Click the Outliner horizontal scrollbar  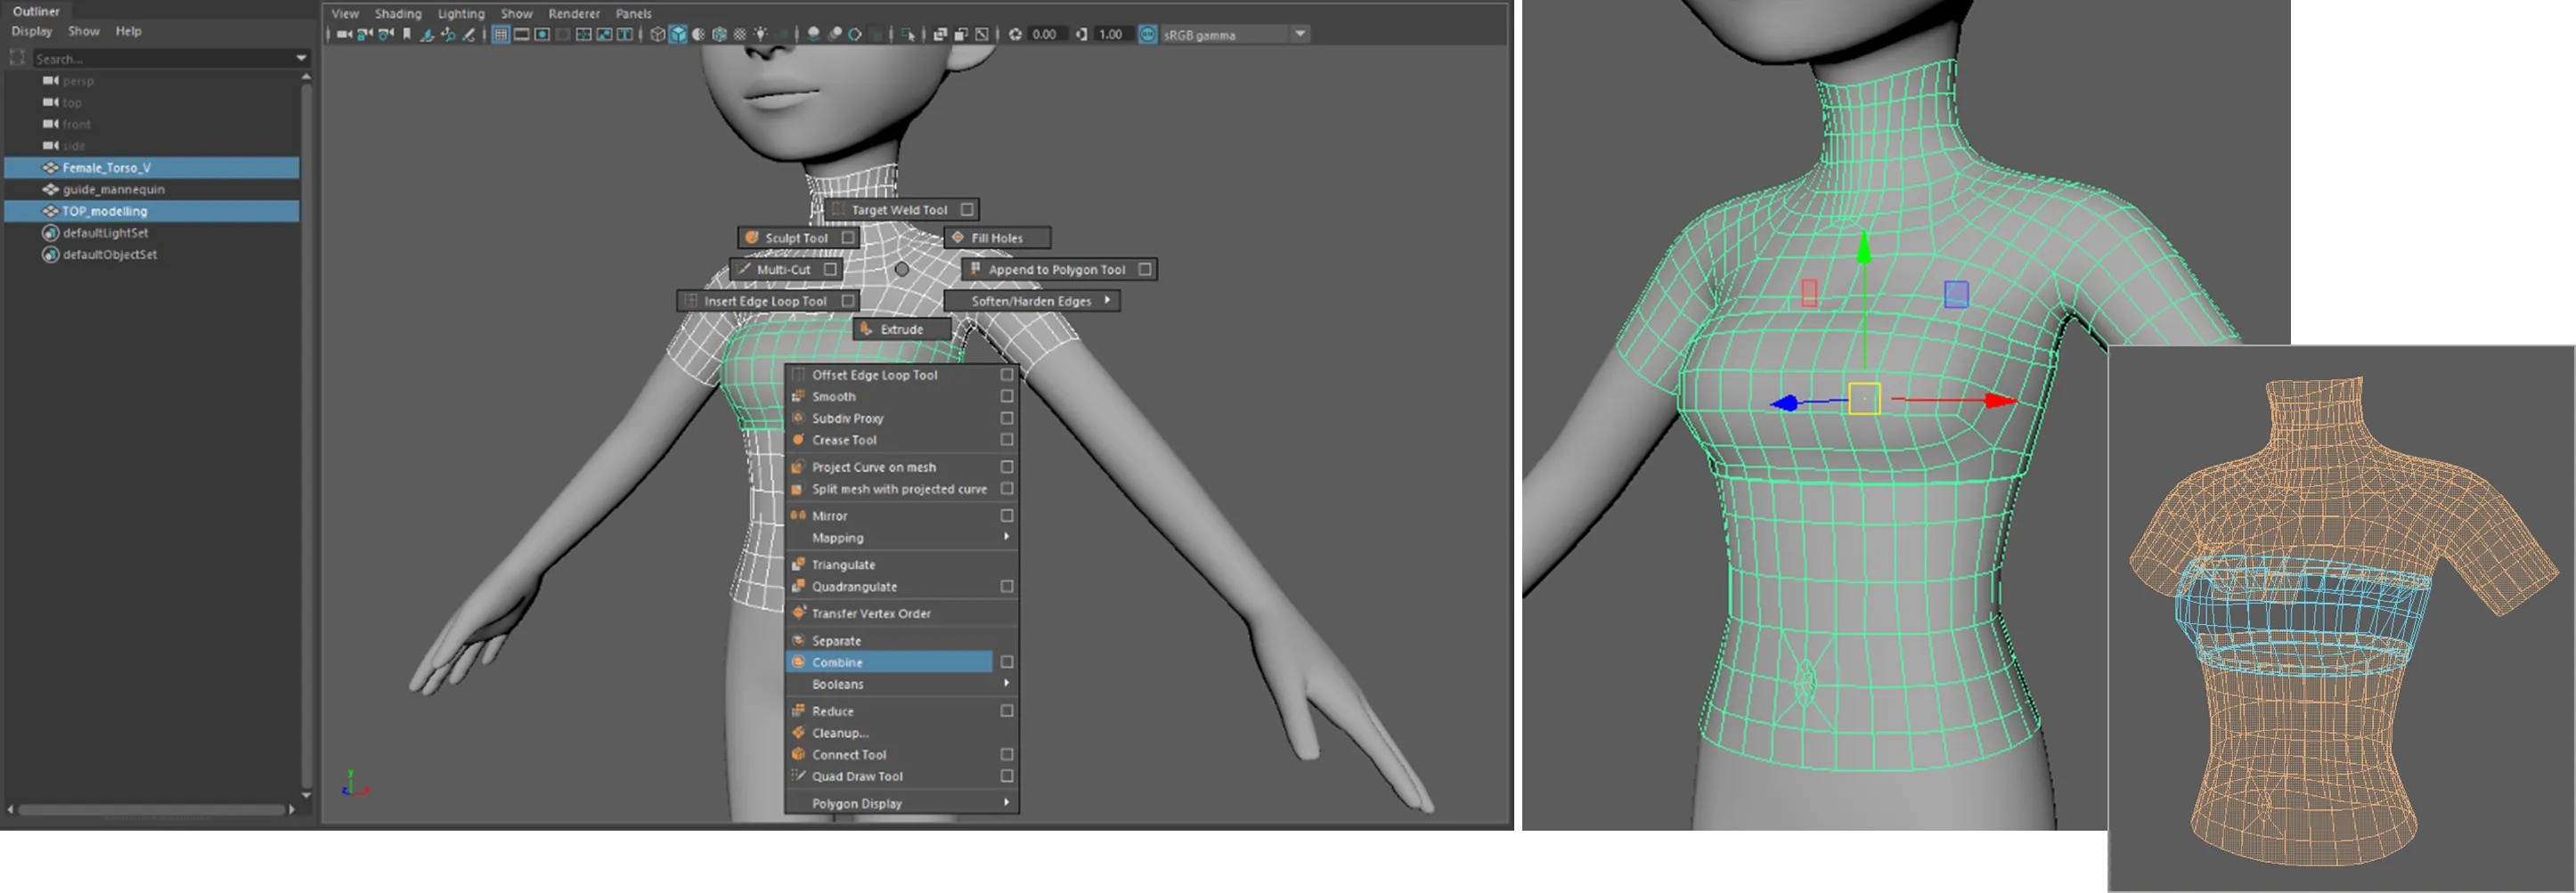click(152, 809)
